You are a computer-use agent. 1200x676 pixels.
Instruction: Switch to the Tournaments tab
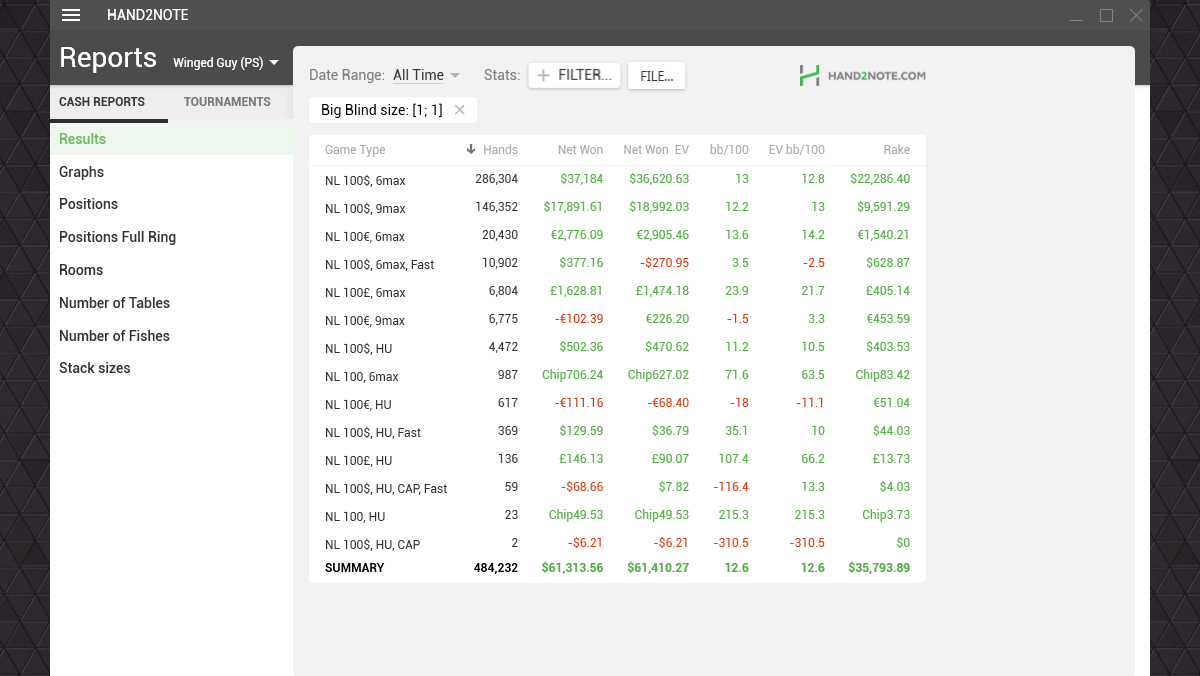coord(227,102)
